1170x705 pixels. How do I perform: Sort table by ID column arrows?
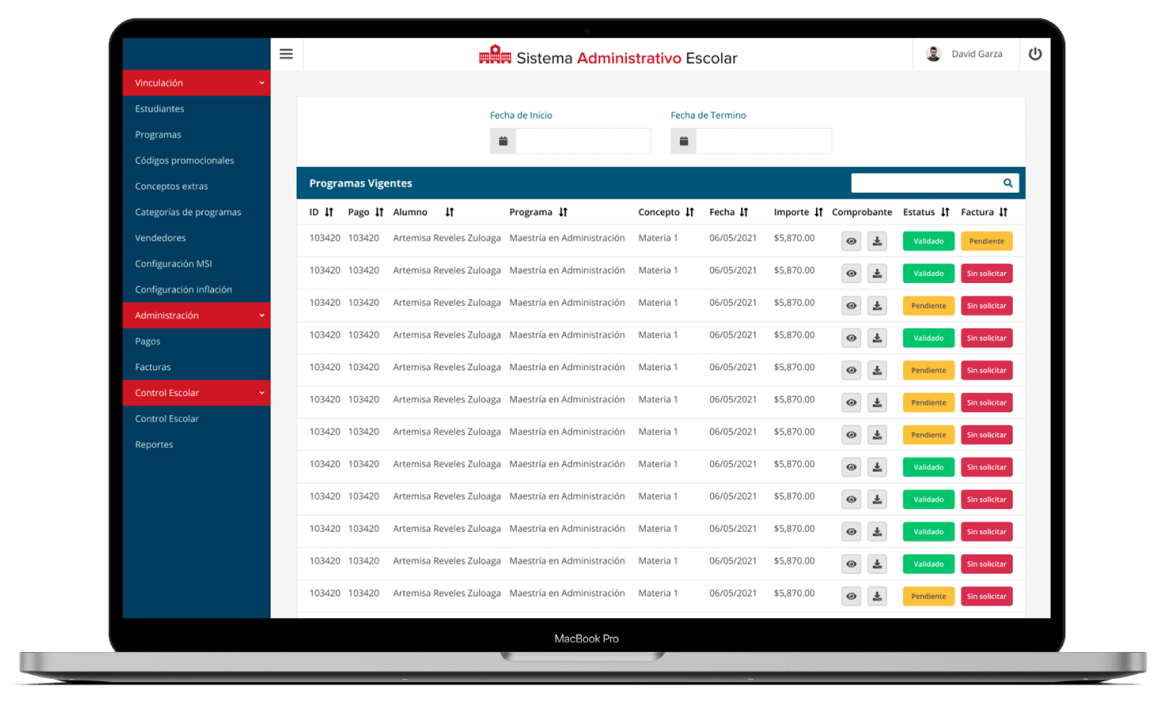pyautogui.click(x=329, y=212)
